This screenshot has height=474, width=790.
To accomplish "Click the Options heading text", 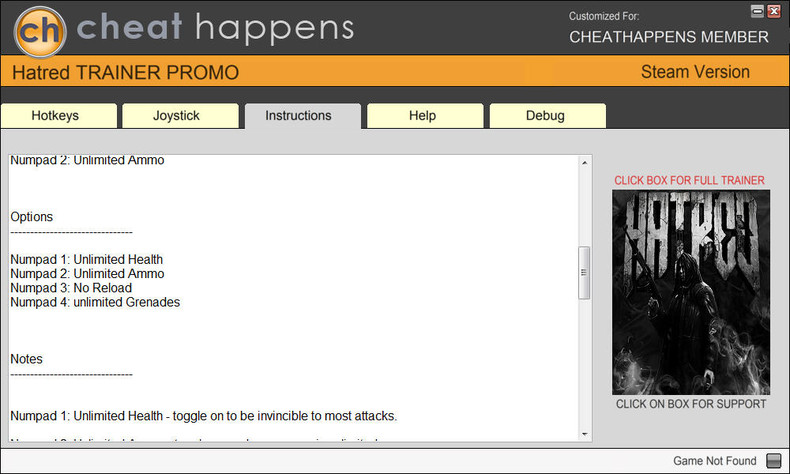I will 31,217.
